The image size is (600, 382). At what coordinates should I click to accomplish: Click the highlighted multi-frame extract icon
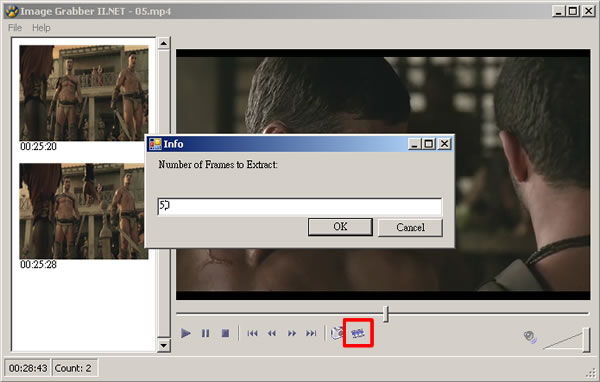click(x=358, y=333)
